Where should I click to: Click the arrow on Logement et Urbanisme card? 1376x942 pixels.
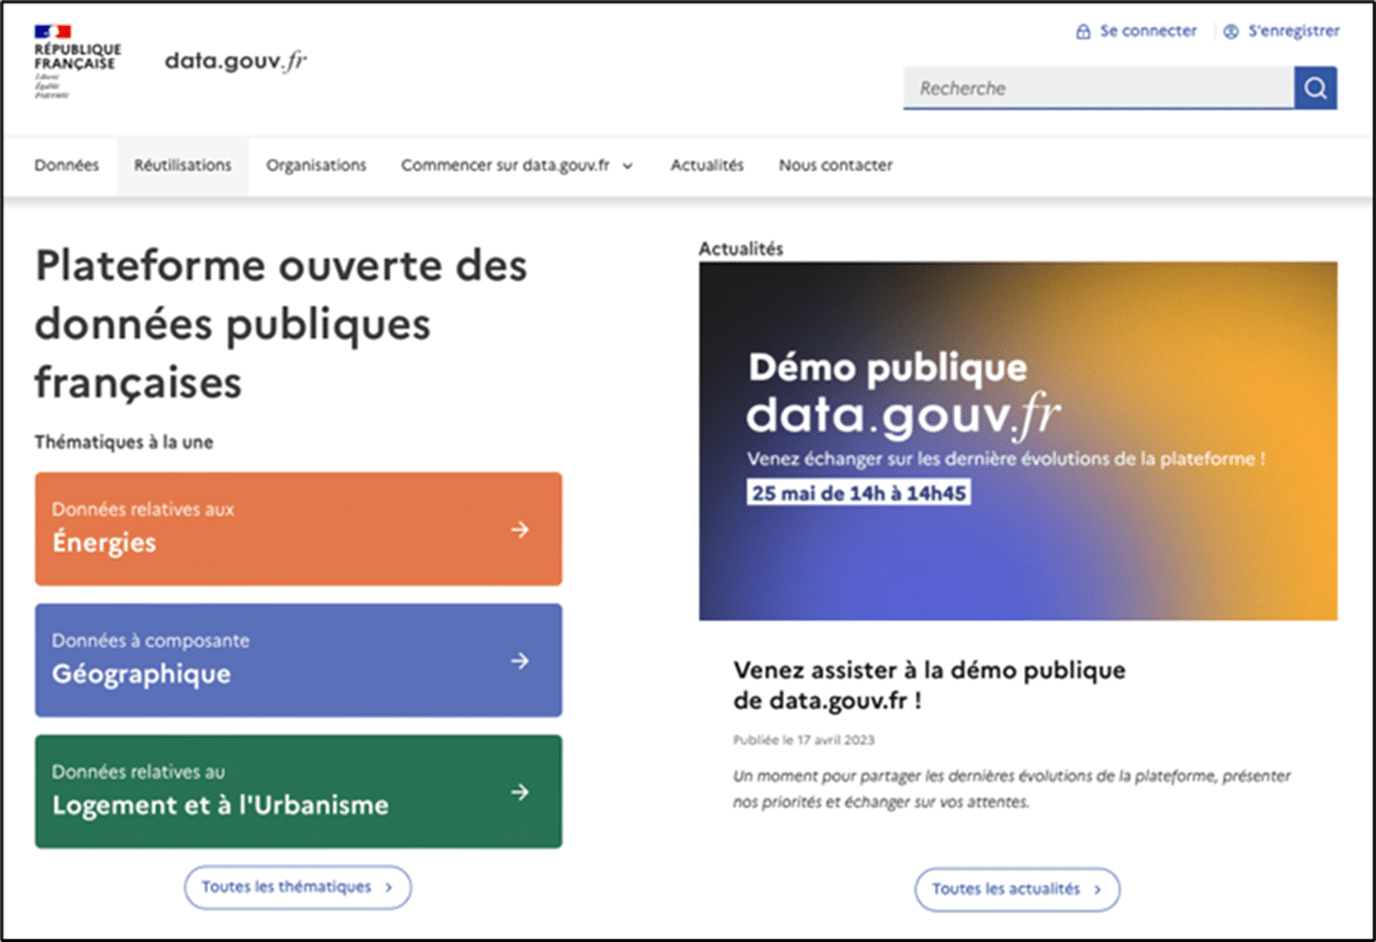click(520, 792)
